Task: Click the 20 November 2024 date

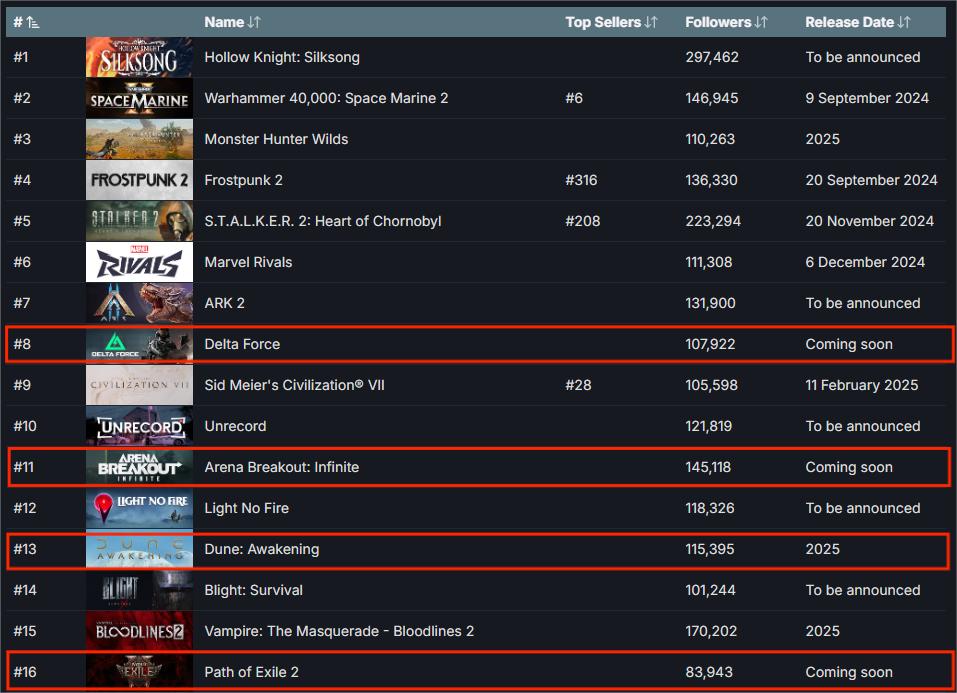Action: (x=869, y=221)
